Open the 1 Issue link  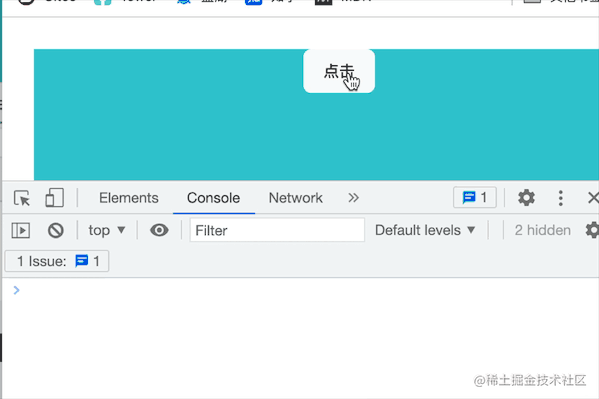[x=57, y=261]
